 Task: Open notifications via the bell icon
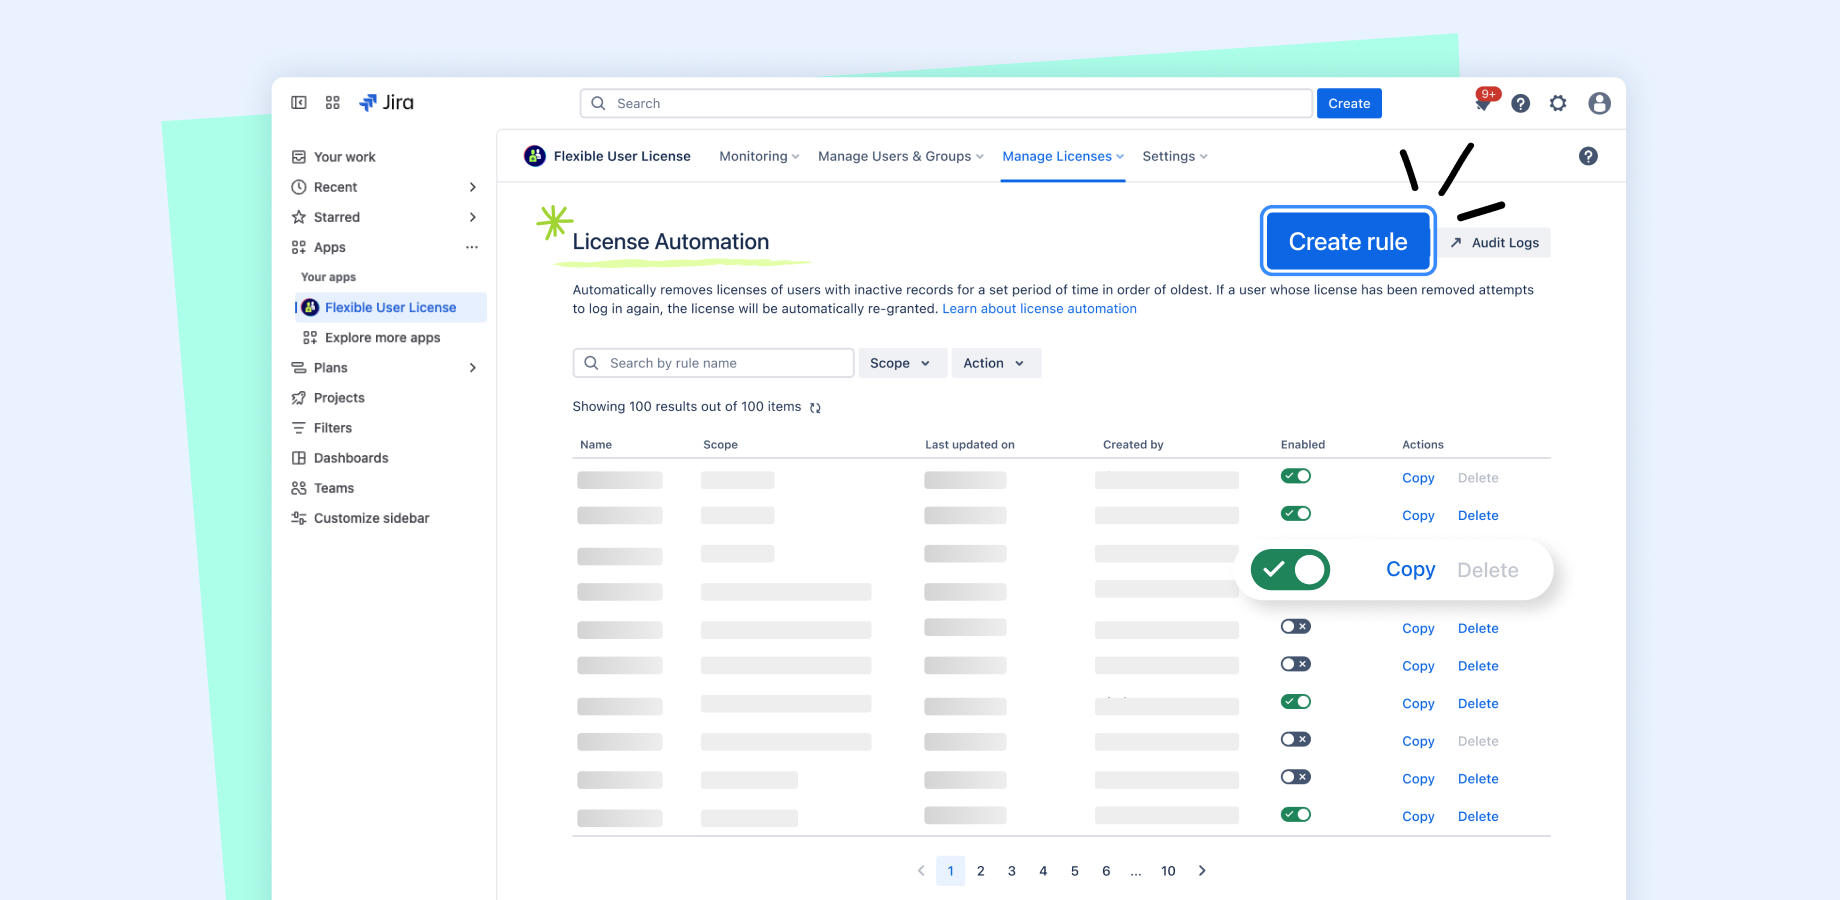coord(1483,103)
